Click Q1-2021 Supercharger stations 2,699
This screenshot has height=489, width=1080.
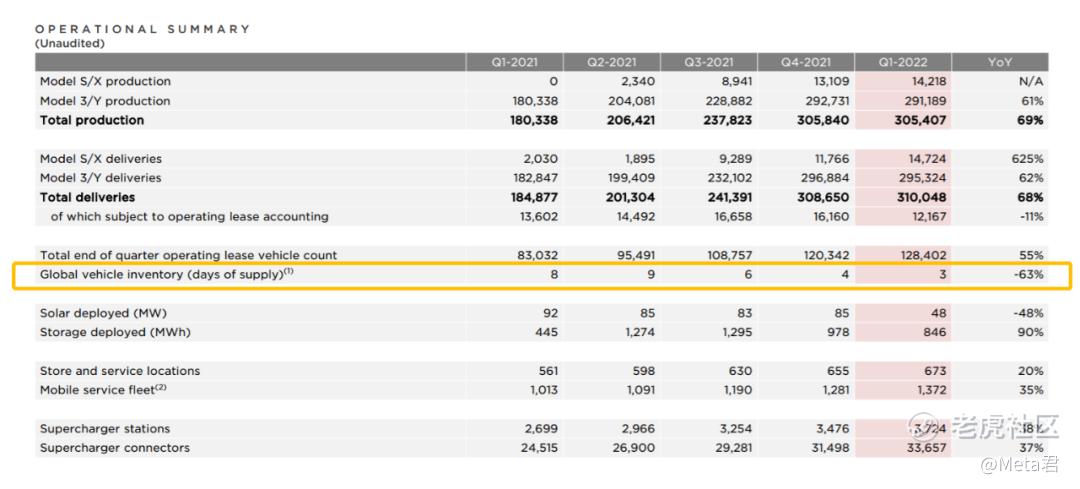[541, 428]
